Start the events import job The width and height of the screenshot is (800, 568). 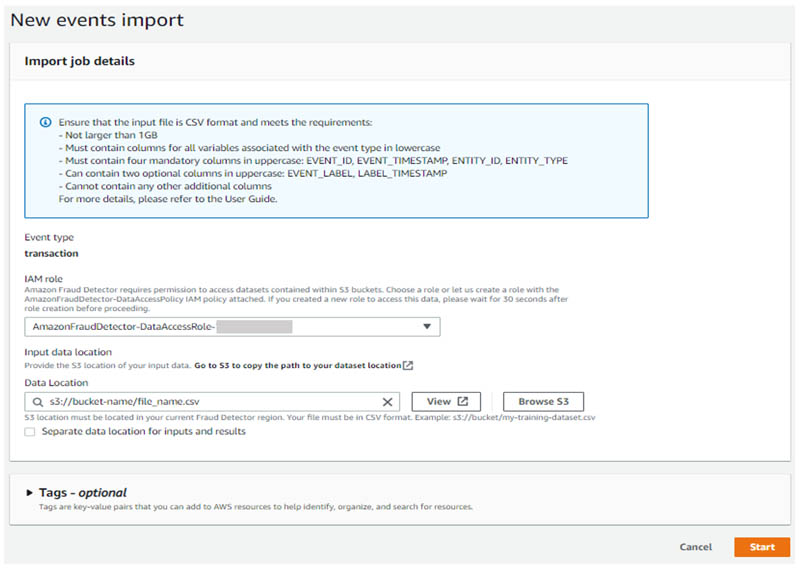pos(762,547)
